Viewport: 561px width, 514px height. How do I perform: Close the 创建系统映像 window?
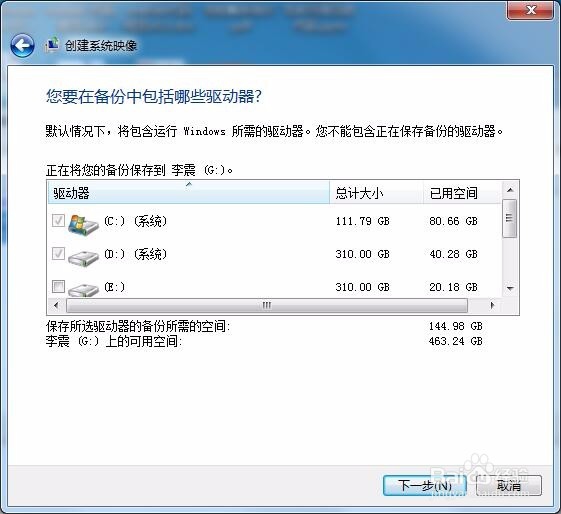point(530,10)
